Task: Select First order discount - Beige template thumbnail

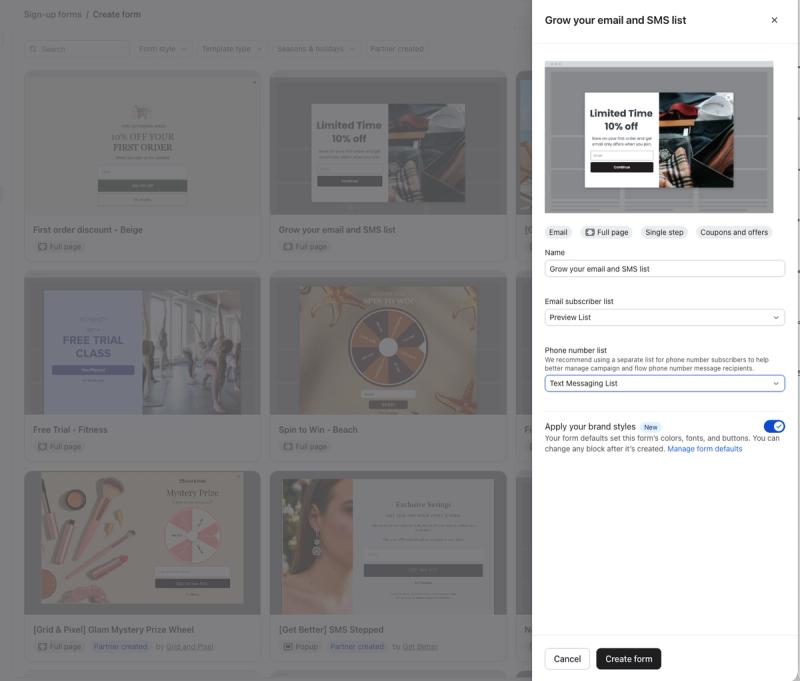Action: click(x=142, y=143)
